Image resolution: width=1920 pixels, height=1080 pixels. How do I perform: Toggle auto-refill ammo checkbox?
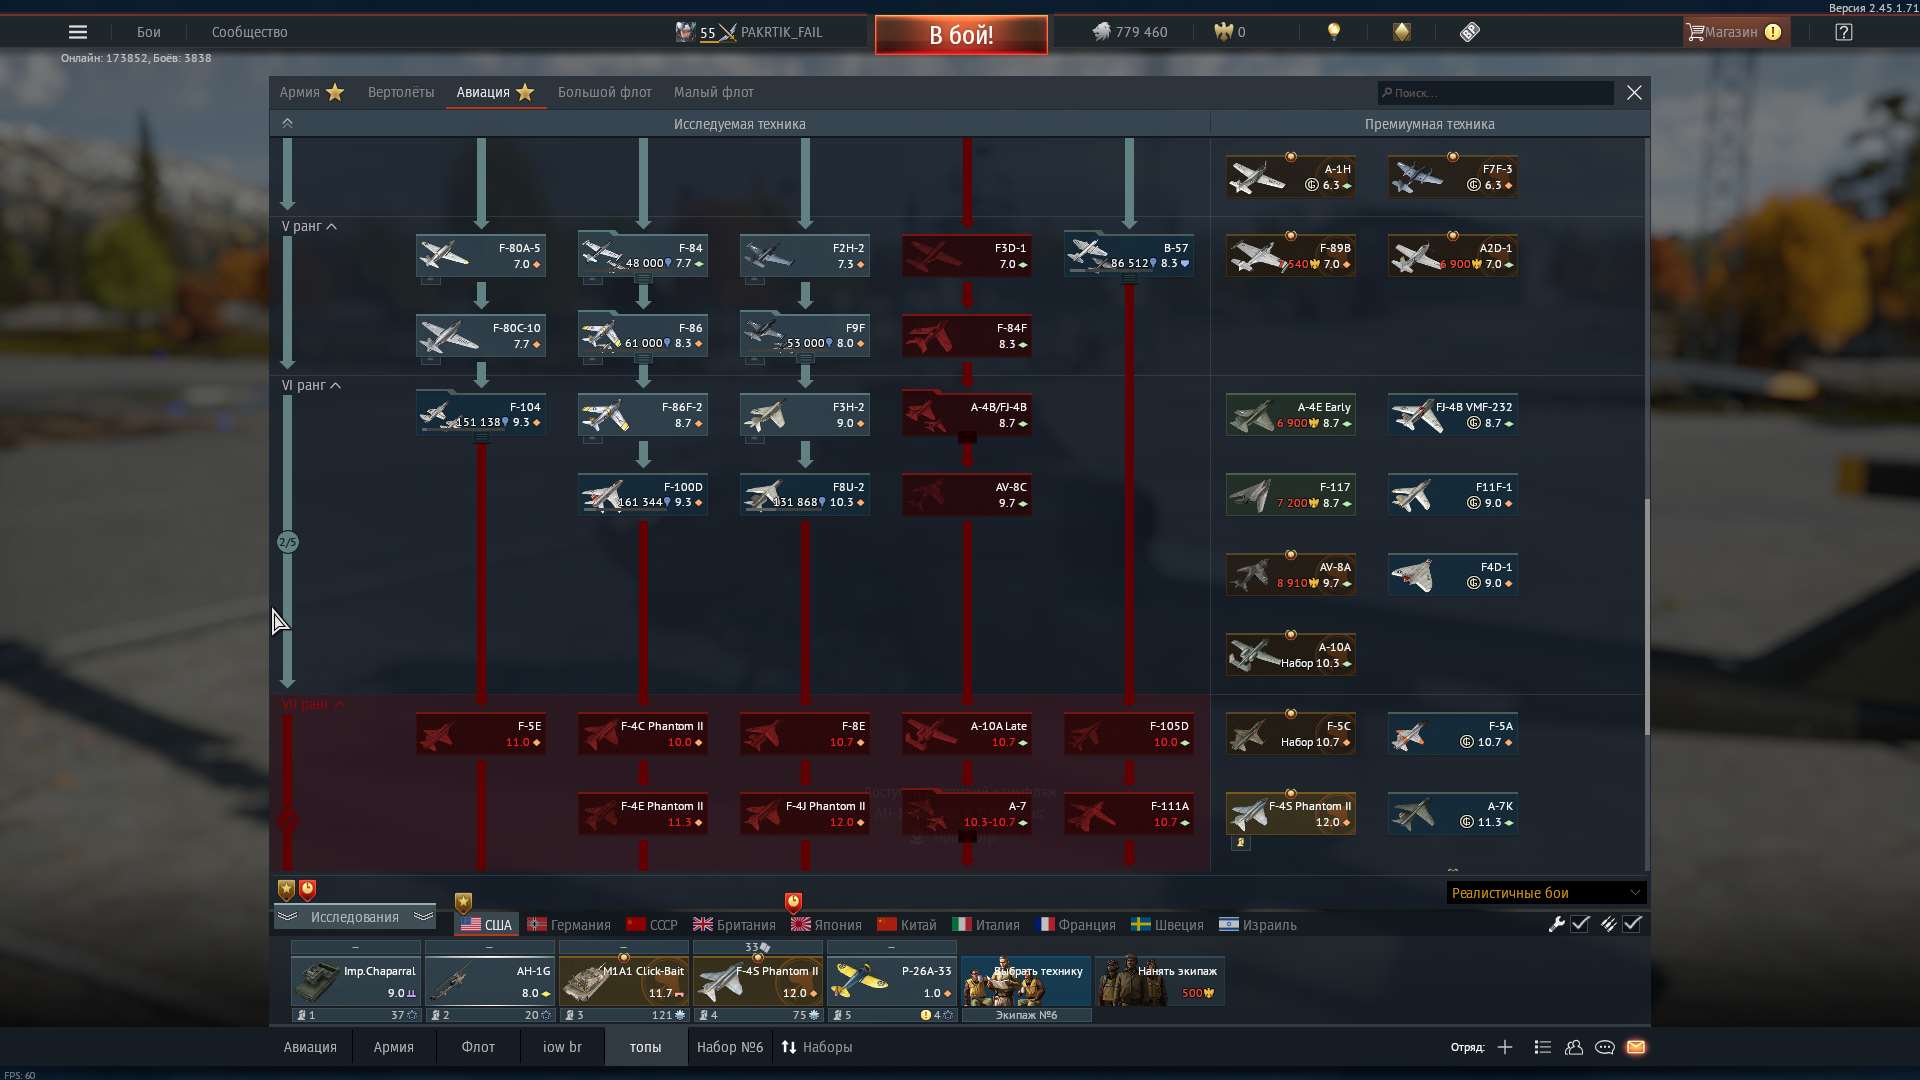1632,924
